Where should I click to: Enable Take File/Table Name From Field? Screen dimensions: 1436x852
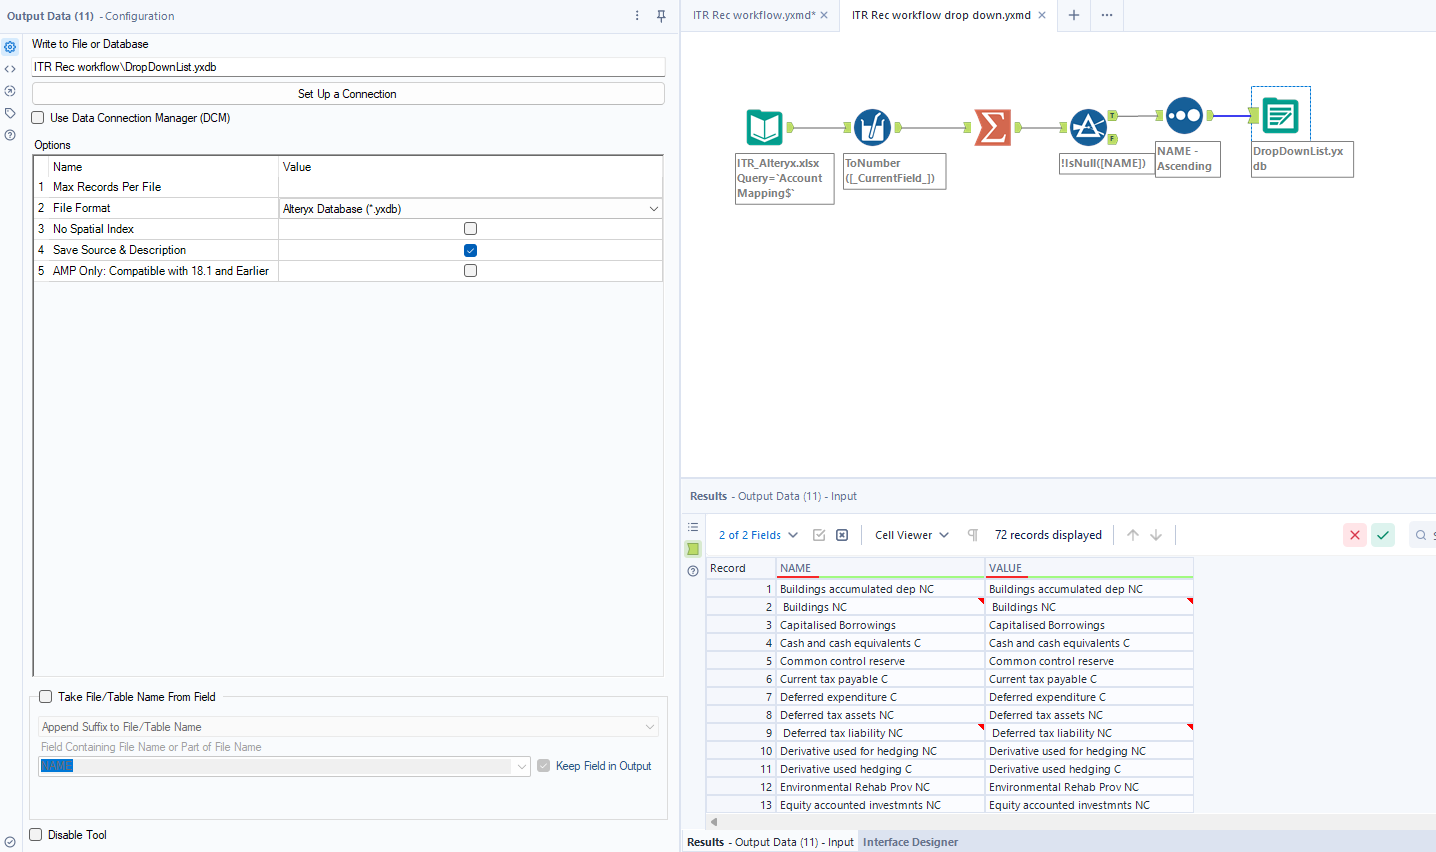click(45, 697)
